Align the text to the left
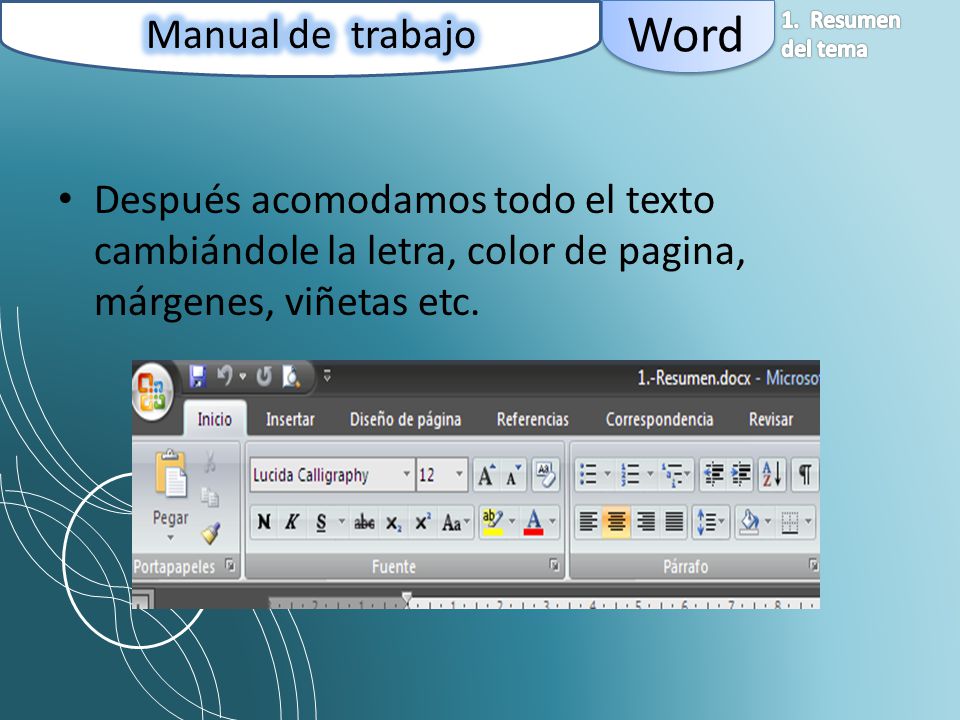Image resolution: width=960 pixels, height=720 pixels. 588,522
